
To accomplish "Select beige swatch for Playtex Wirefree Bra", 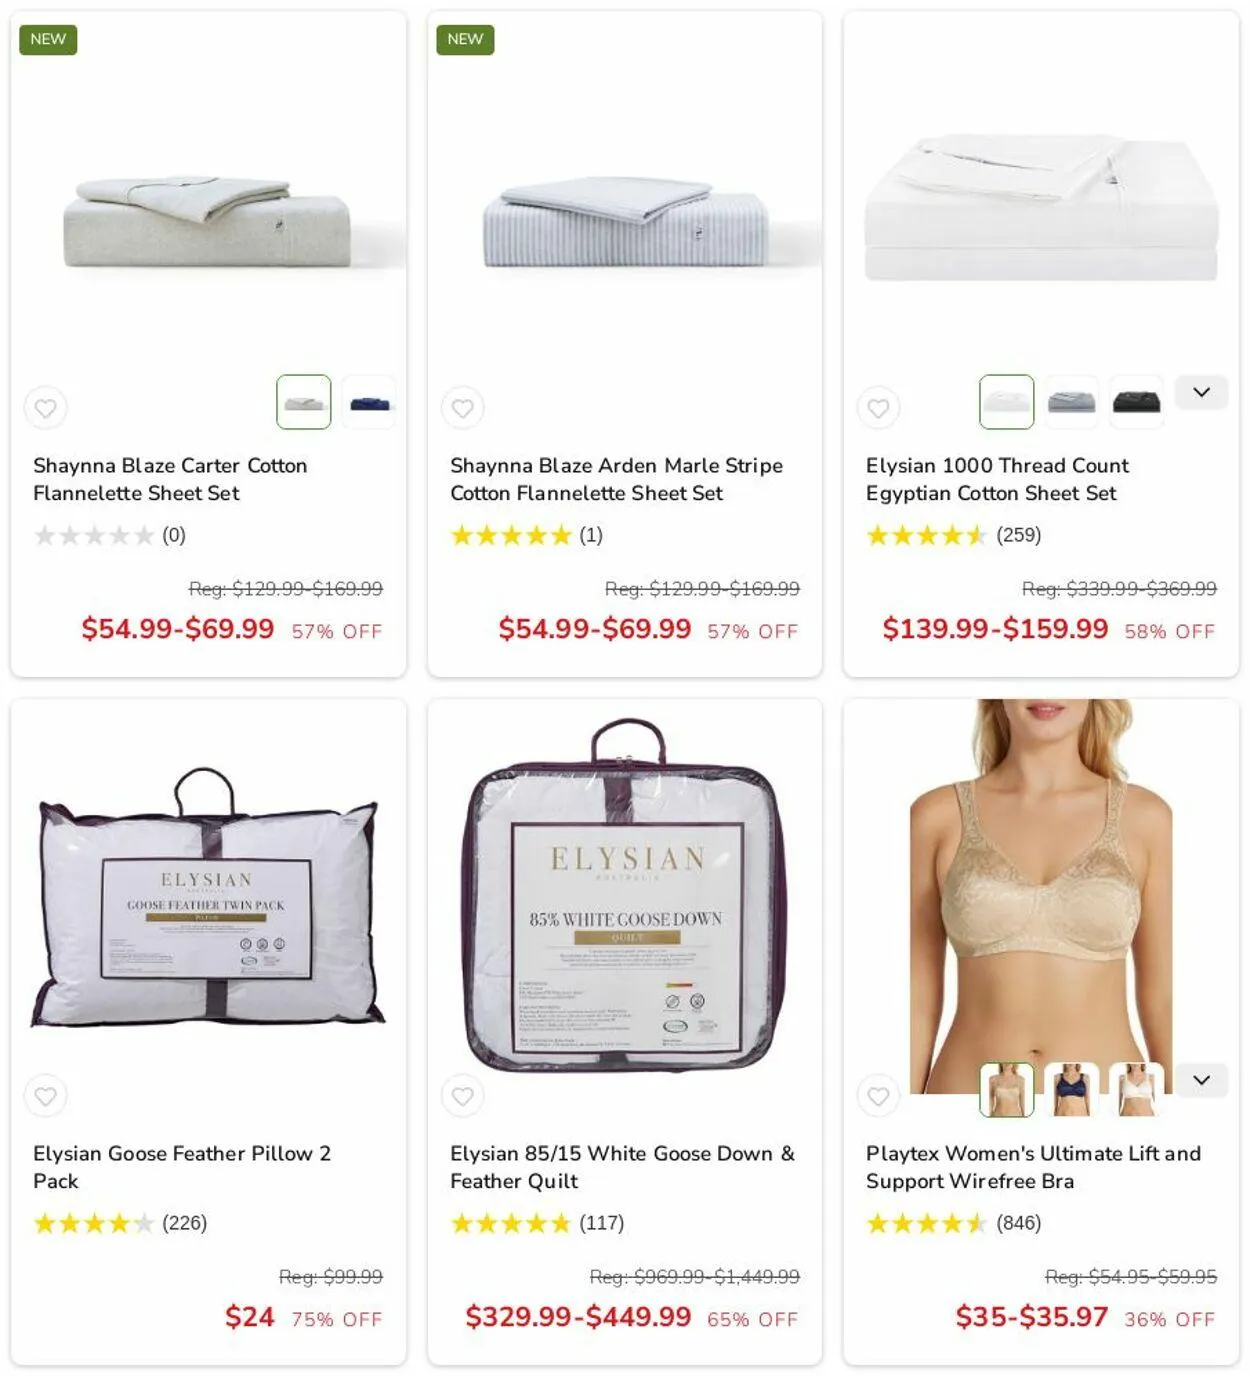I will click(x=1006, y=1090).
